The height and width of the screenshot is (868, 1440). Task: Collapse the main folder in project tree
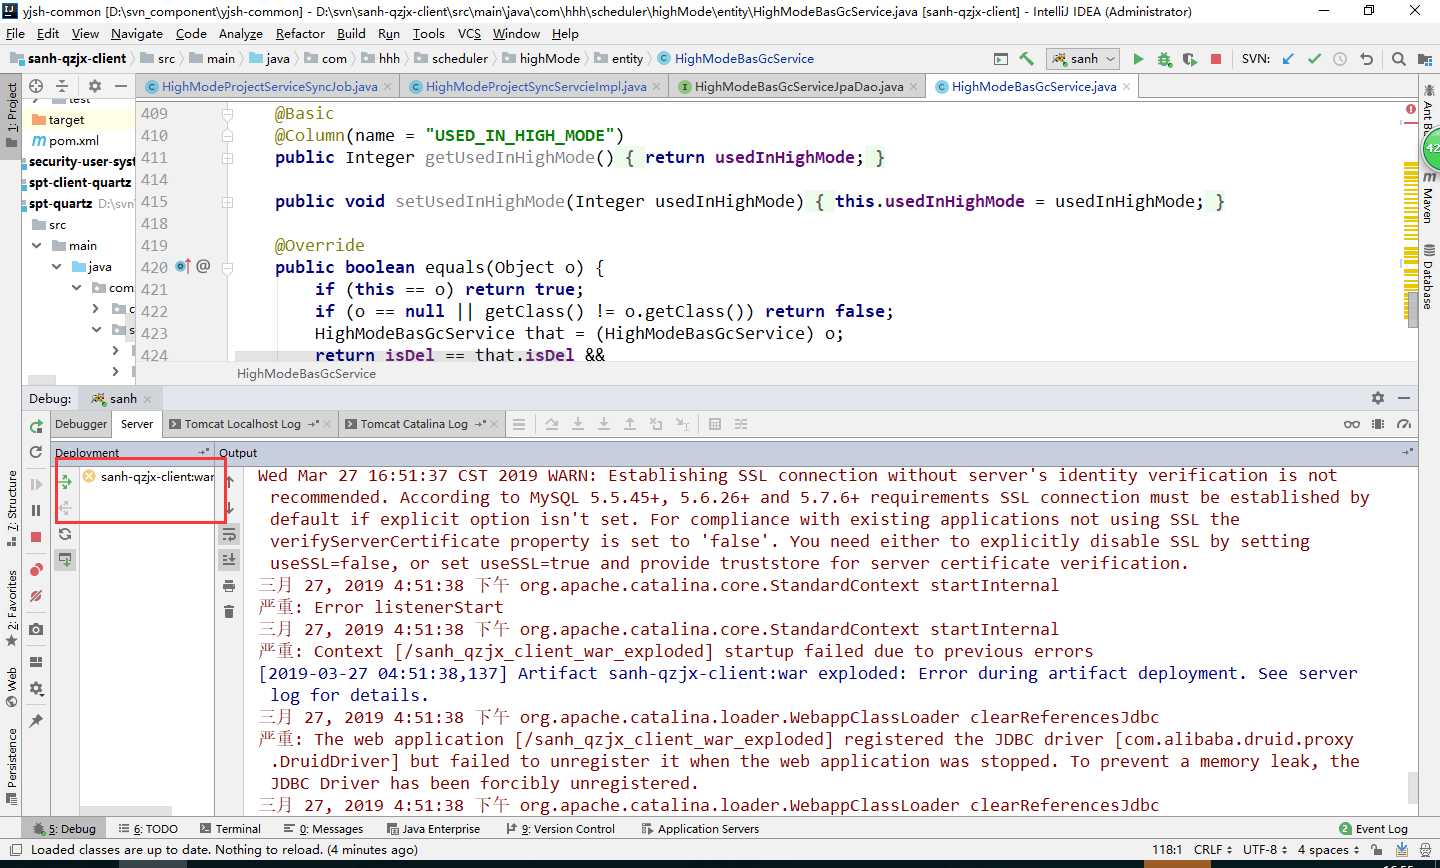pyautogui.click(x=37, y=245)
